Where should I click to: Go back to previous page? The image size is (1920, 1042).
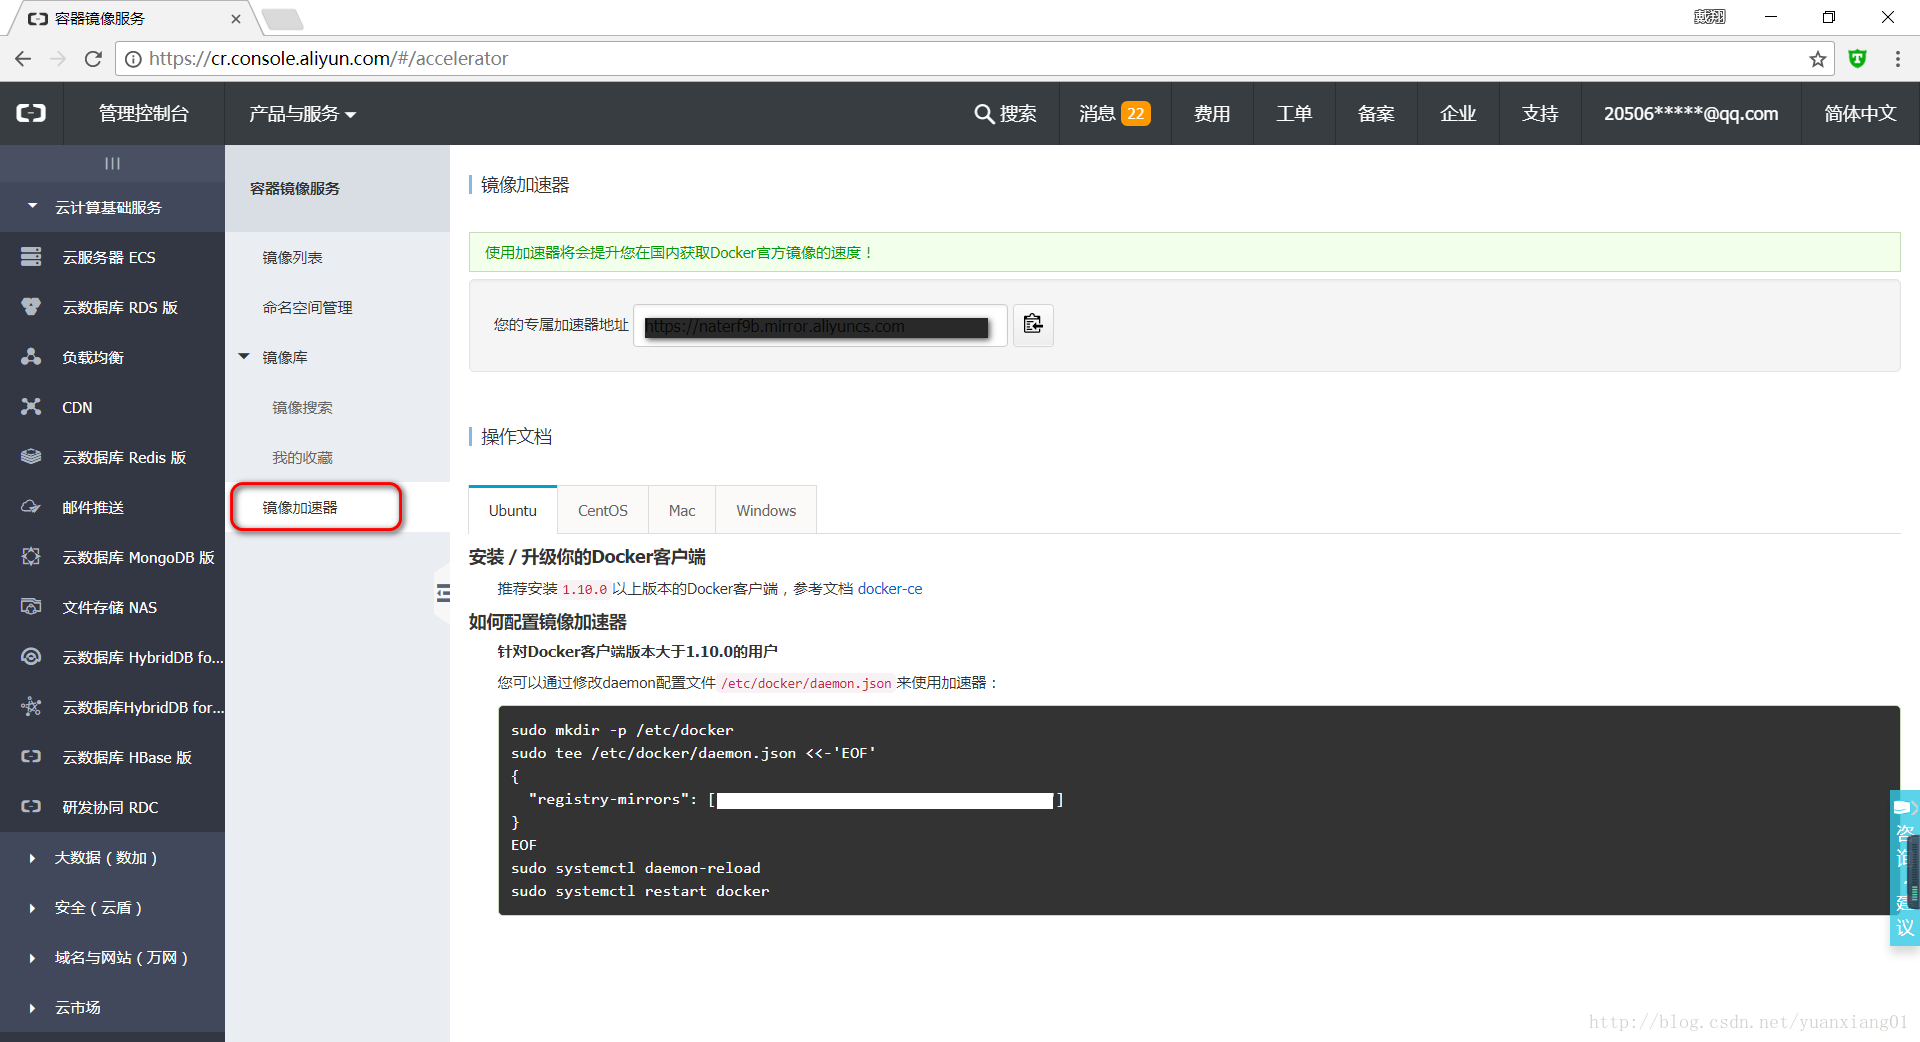(x=23, y=59)
